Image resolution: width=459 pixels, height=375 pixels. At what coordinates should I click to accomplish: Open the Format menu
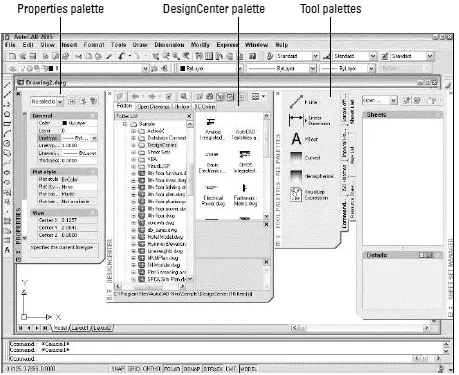94,45
